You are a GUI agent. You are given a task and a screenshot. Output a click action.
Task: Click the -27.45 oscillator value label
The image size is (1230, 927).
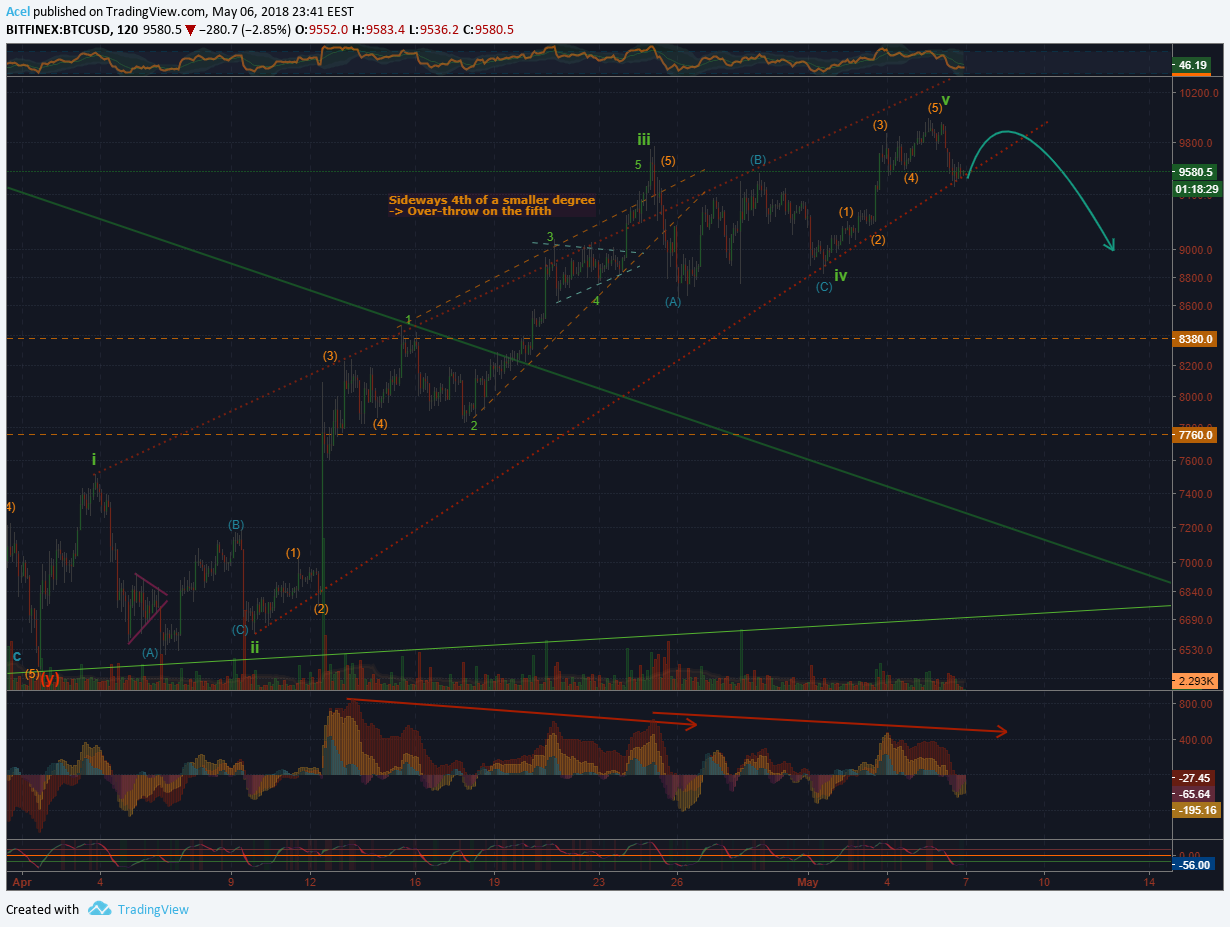1195,777
